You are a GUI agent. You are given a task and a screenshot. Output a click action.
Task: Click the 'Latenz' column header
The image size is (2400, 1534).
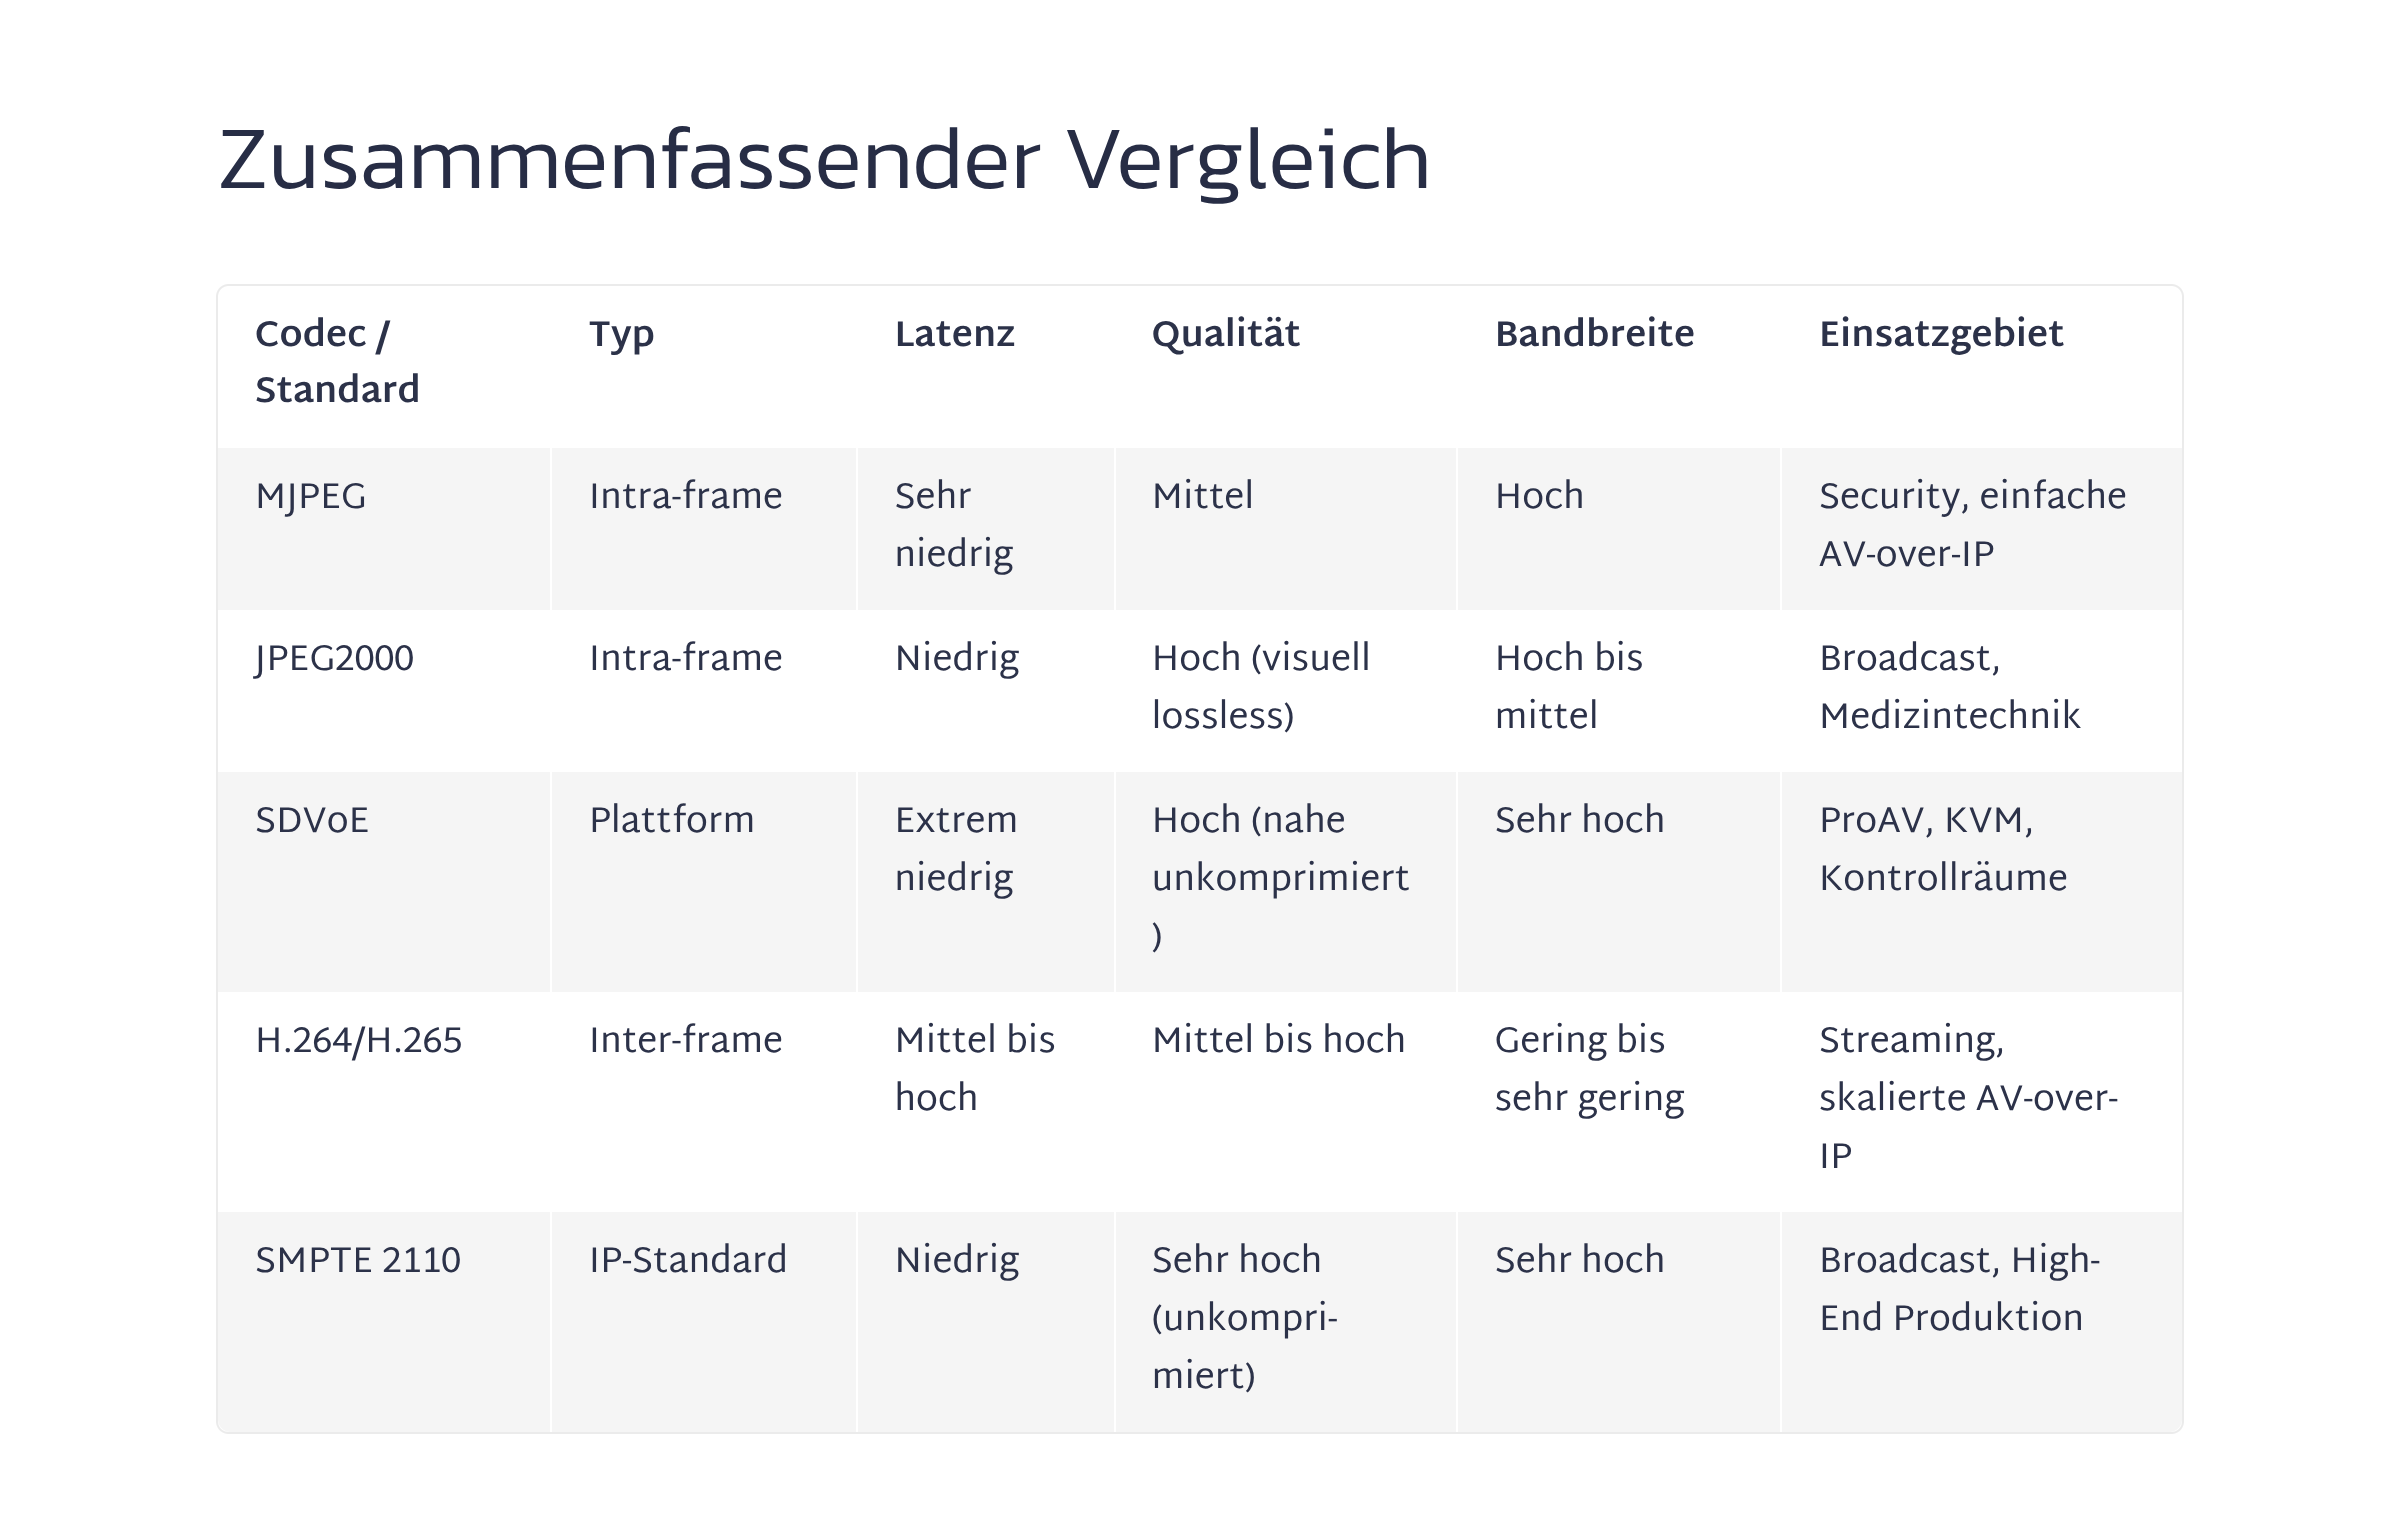point(954,334)
